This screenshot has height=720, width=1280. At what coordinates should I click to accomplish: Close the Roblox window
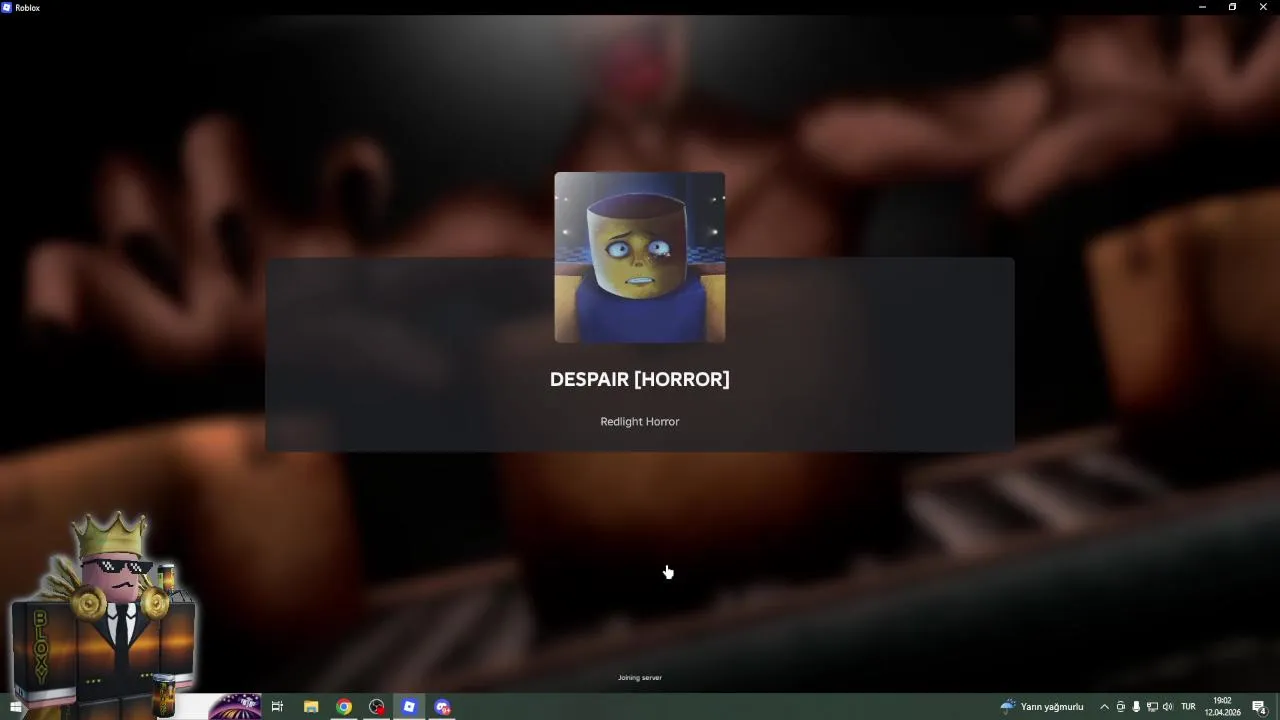[1263, 7]
